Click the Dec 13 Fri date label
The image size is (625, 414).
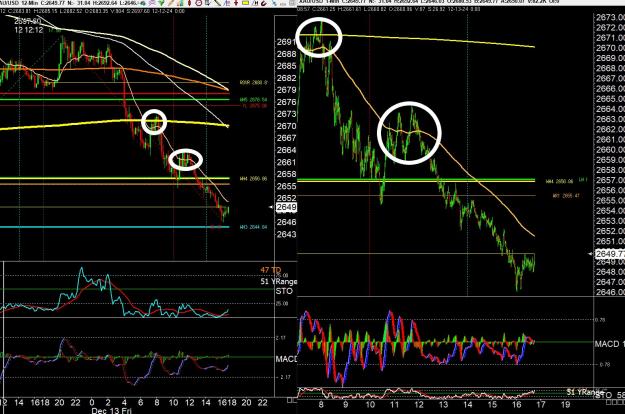click(112, 410)
